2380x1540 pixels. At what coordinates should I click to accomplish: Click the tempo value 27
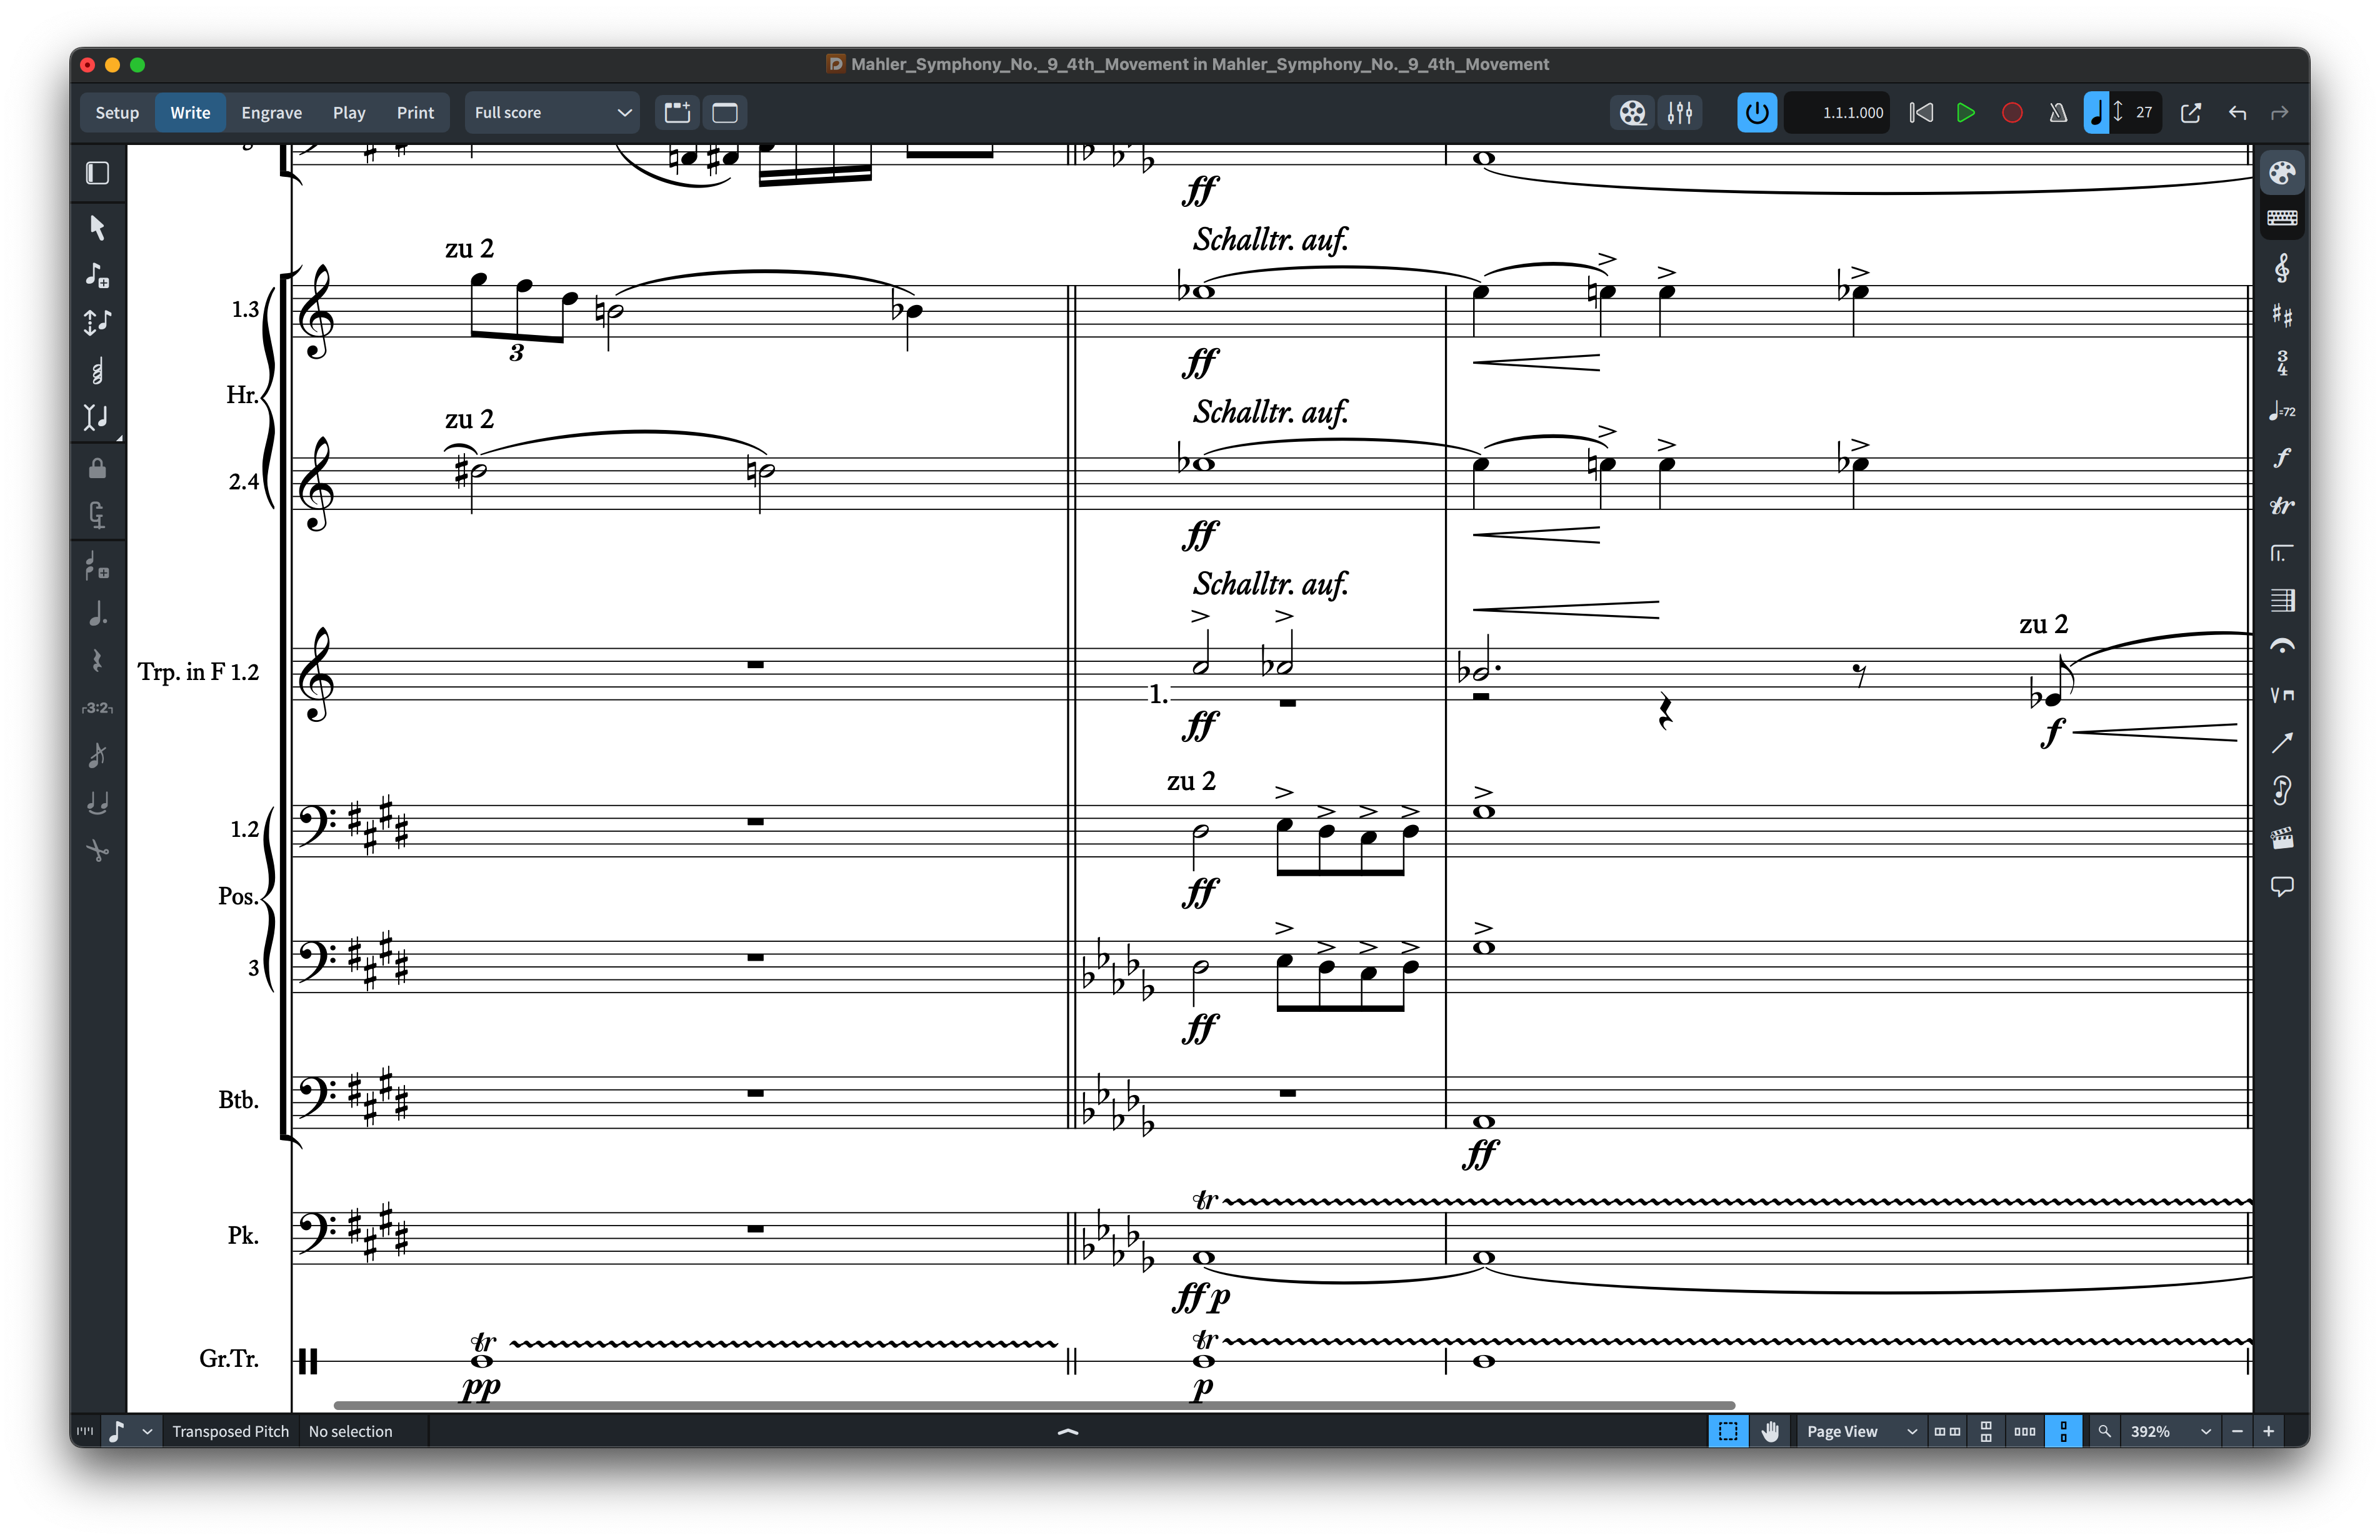[2144, 113]
